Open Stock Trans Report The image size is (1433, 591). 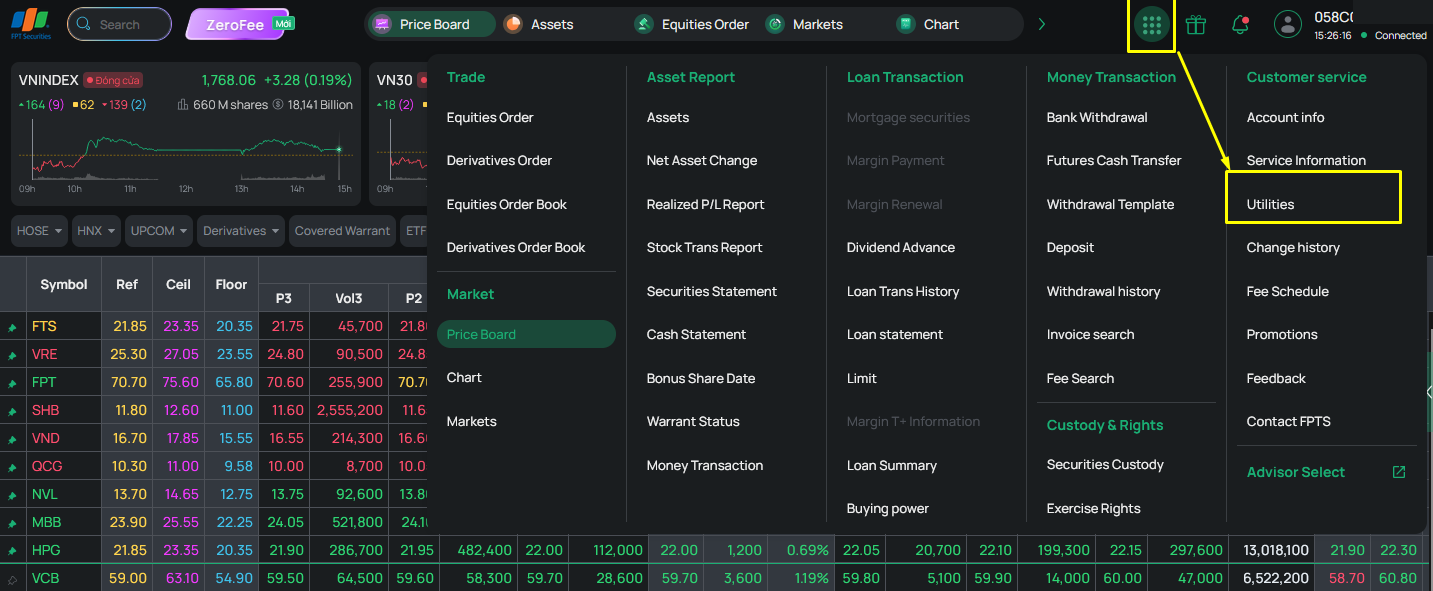704,247
